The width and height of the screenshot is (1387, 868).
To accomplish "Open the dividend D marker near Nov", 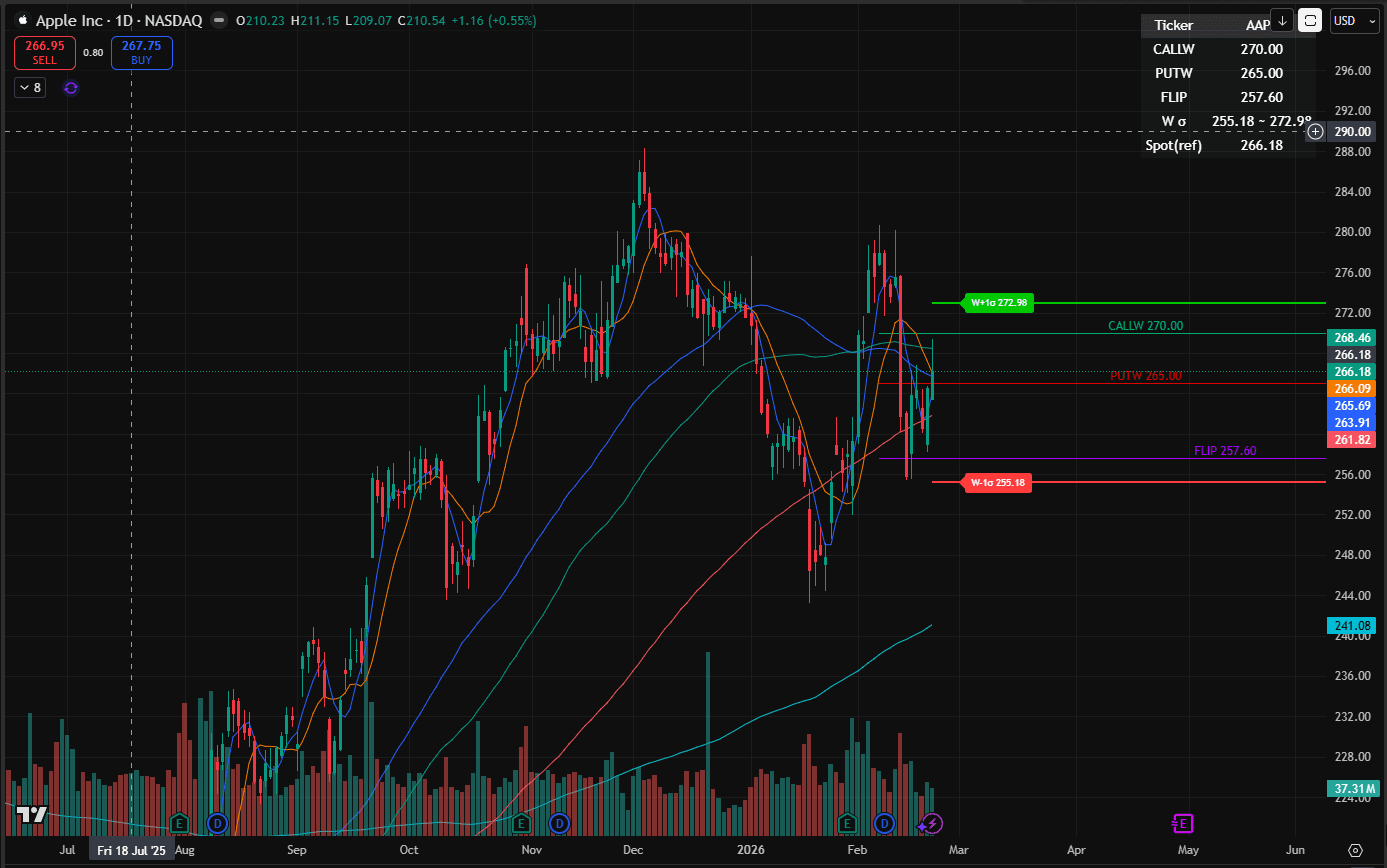I will click(559, 823).
